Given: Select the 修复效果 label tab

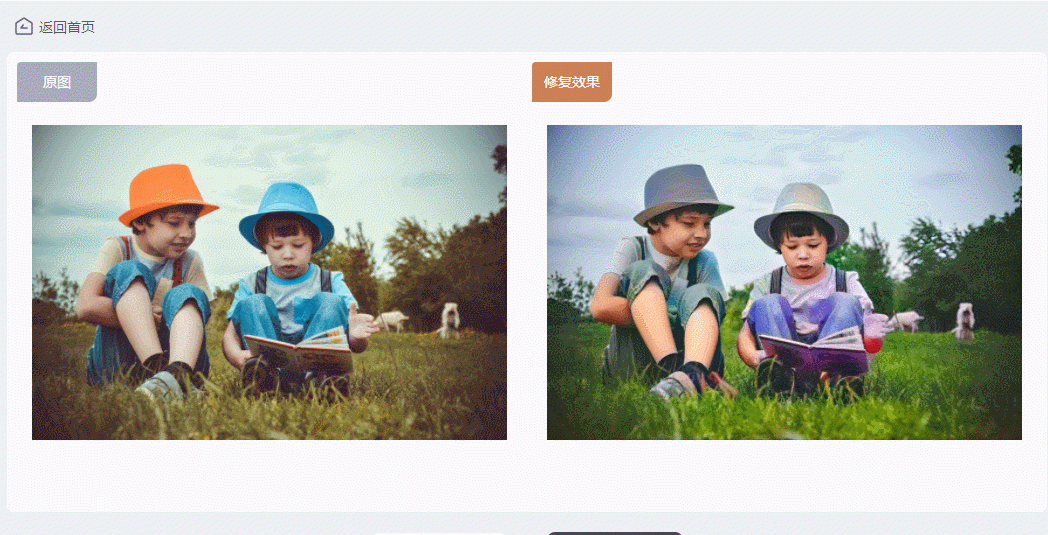Looking at the screenshot, I should click(571, 82).
